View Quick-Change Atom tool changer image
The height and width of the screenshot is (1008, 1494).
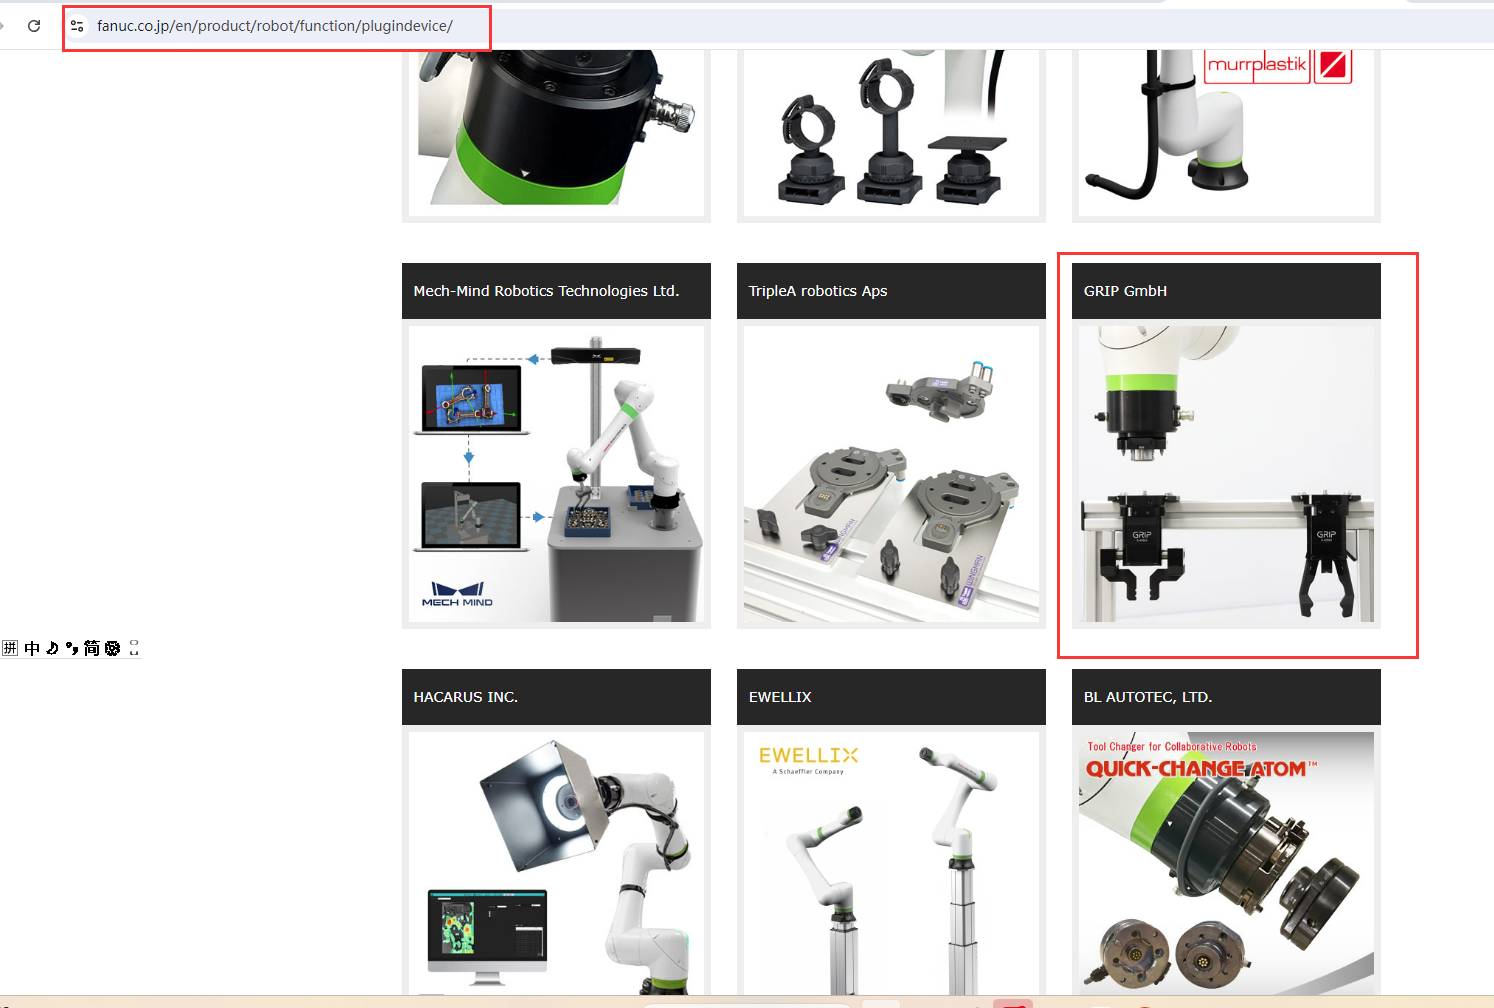point(1226,863)
